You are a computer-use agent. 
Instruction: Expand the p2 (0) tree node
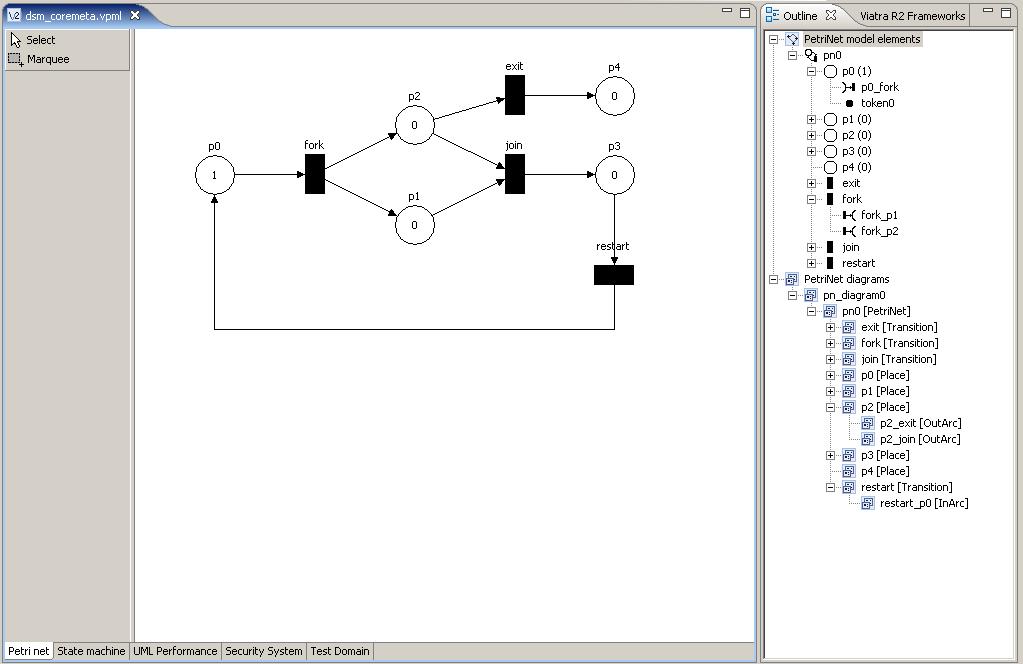pyautogui.click(x=811, y=136)
